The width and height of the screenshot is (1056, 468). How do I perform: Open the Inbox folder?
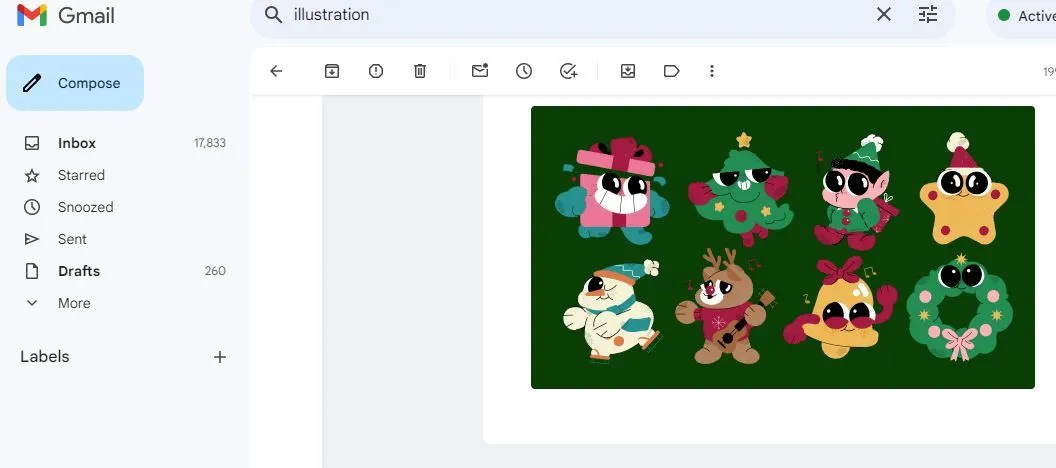77,143
